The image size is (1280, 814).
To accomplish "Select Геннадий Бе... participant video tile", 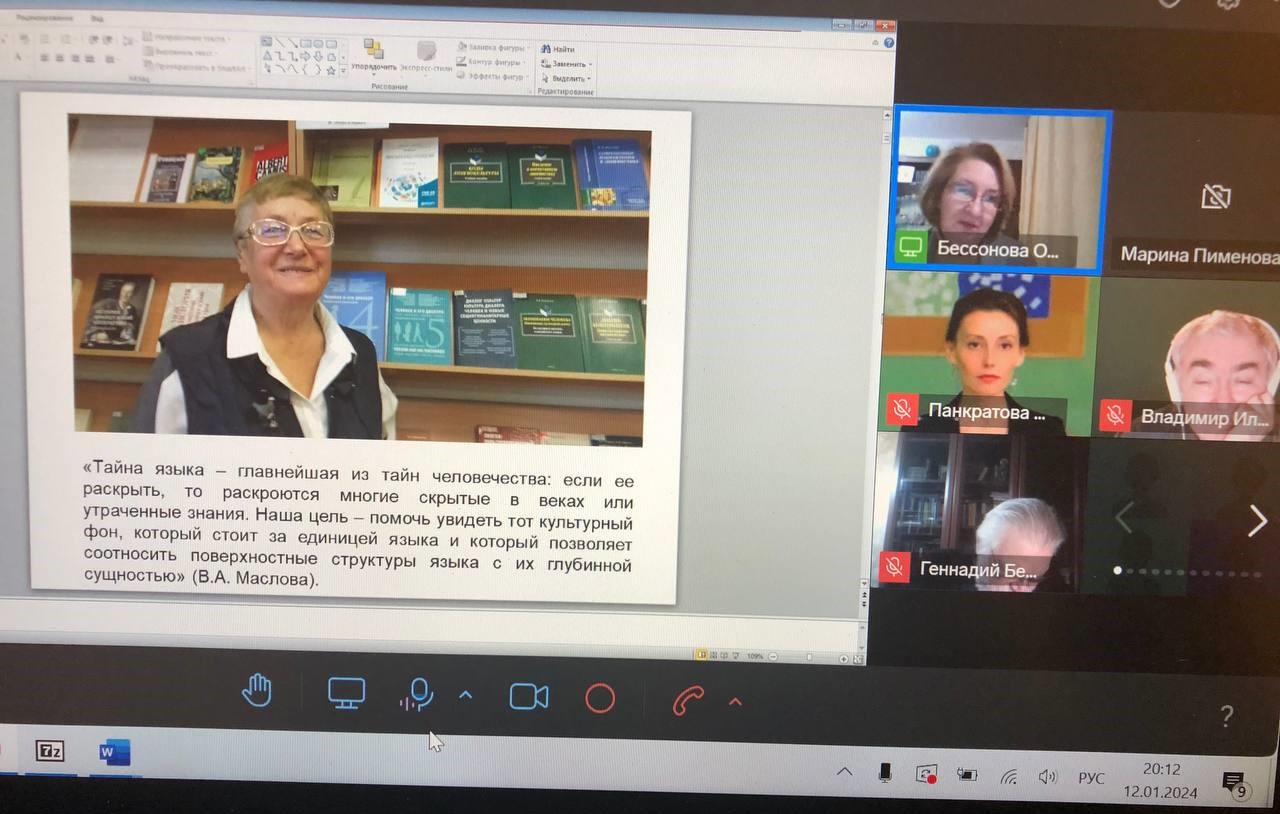I will (x=982, y=512).
